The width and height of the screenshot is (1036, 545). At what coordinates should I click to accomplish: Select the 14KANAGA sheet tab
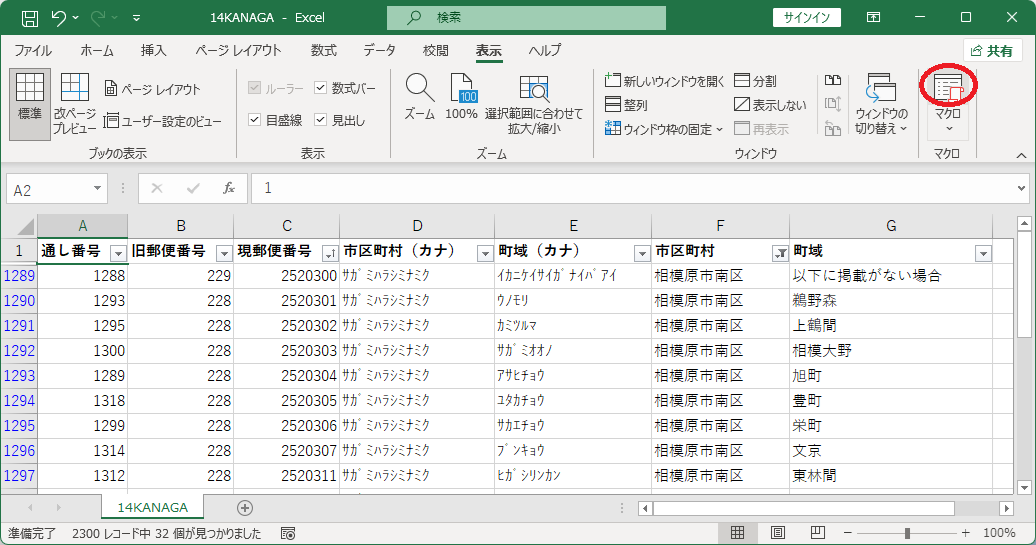[x=153, y=507]
